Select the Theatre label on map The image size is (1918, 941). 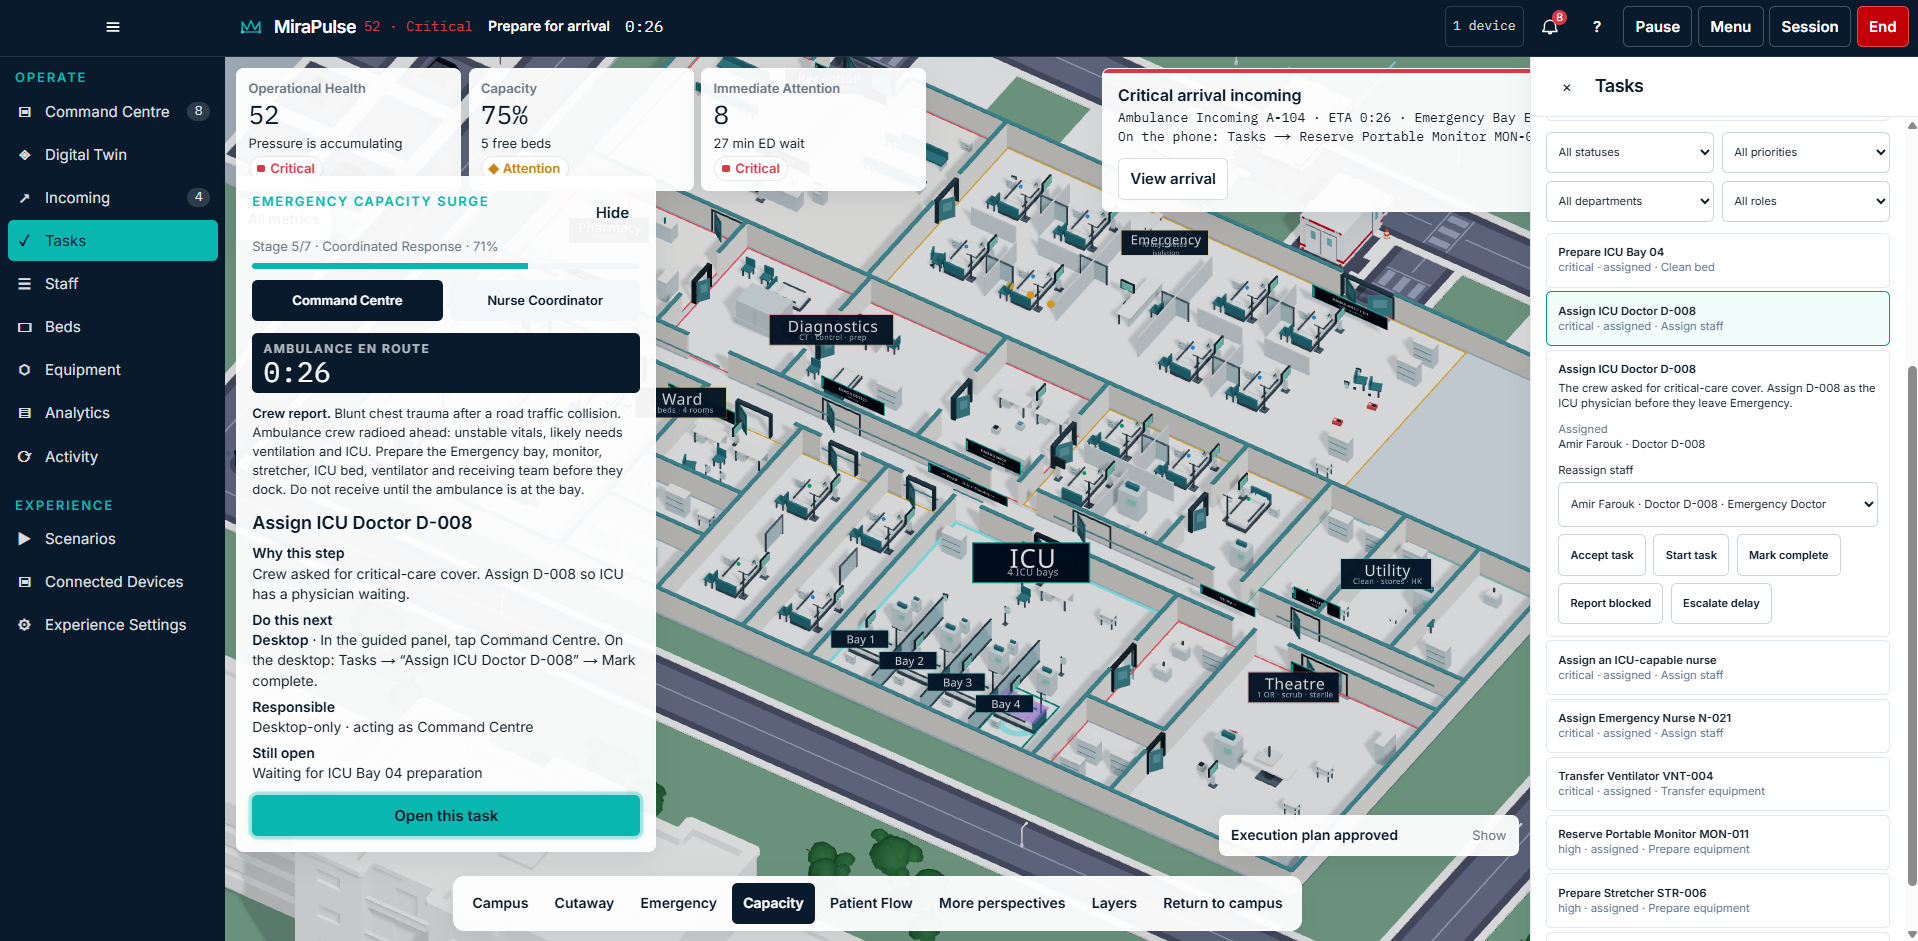coord(1294,686)
